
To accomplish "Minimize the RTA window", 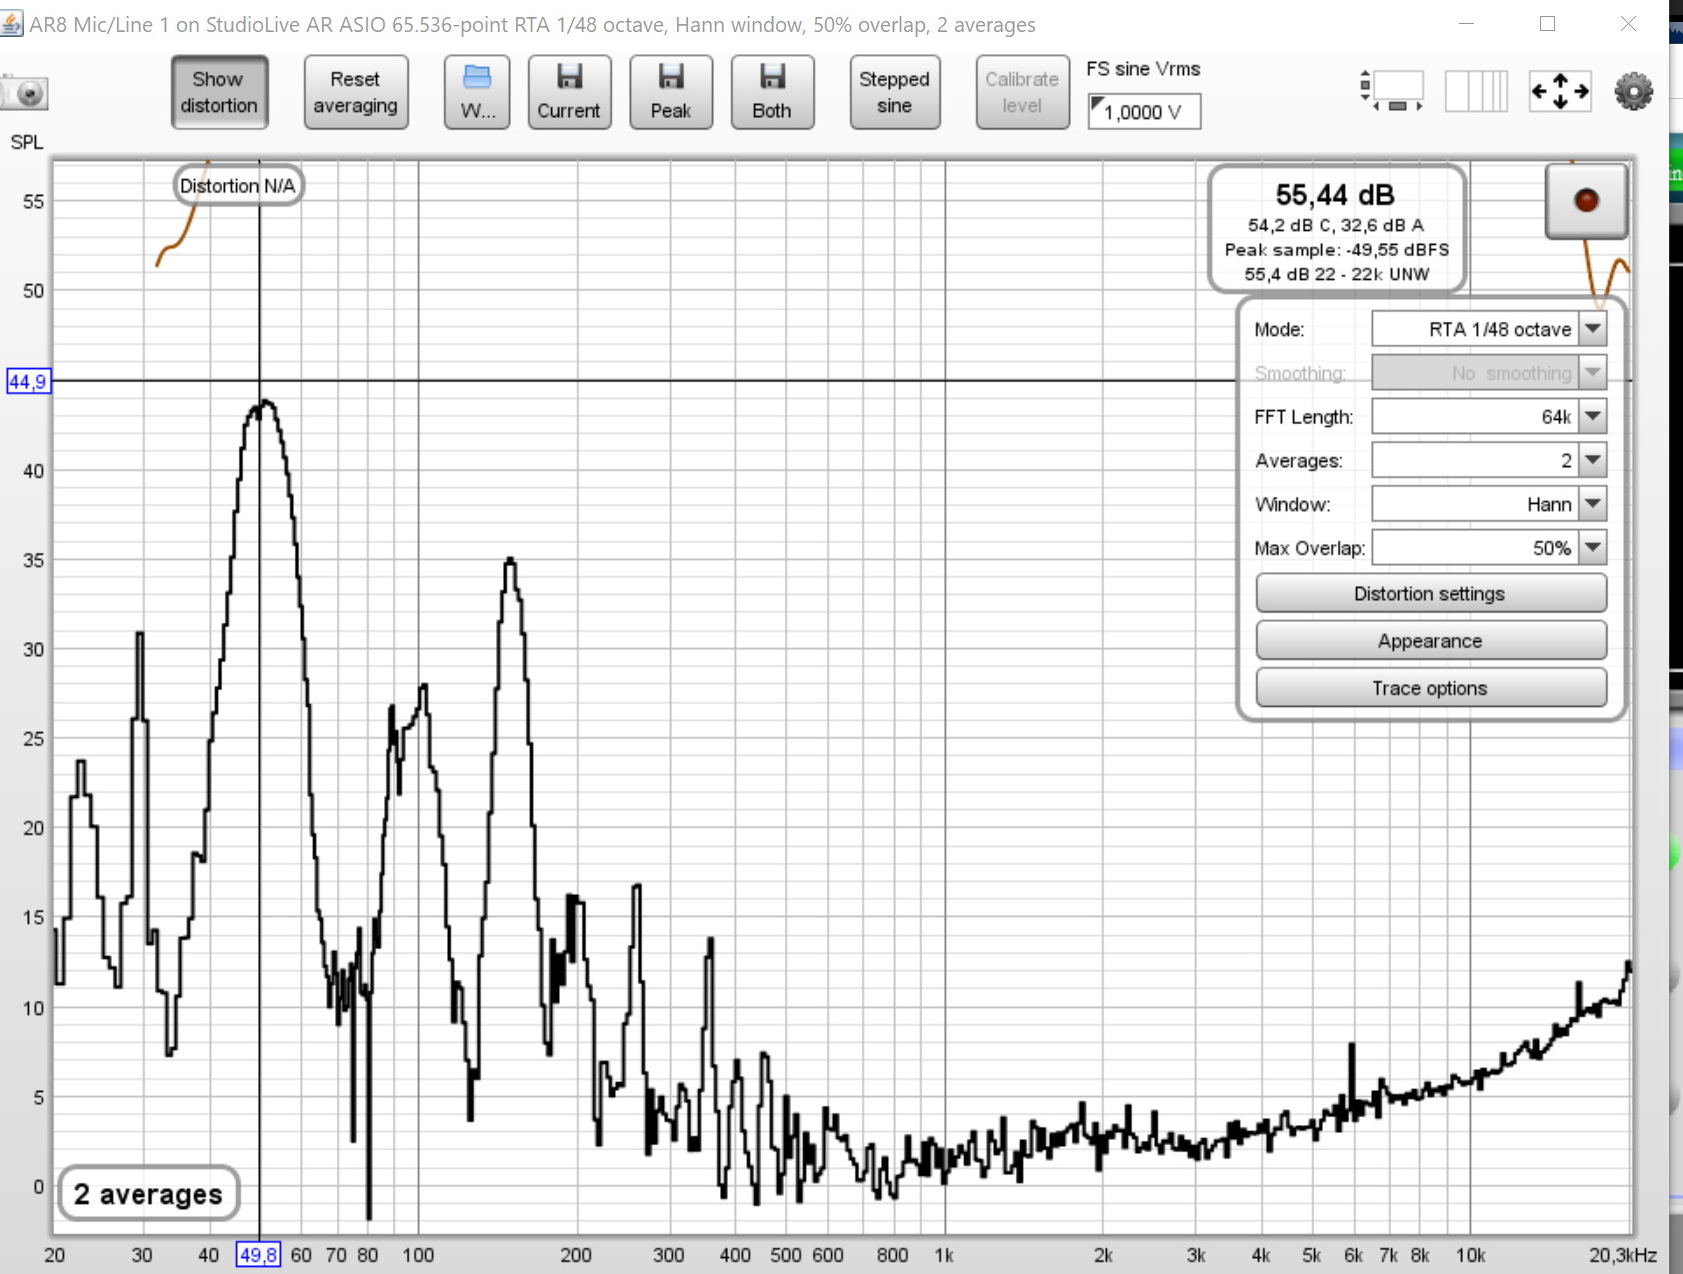I will point(1466,24).
